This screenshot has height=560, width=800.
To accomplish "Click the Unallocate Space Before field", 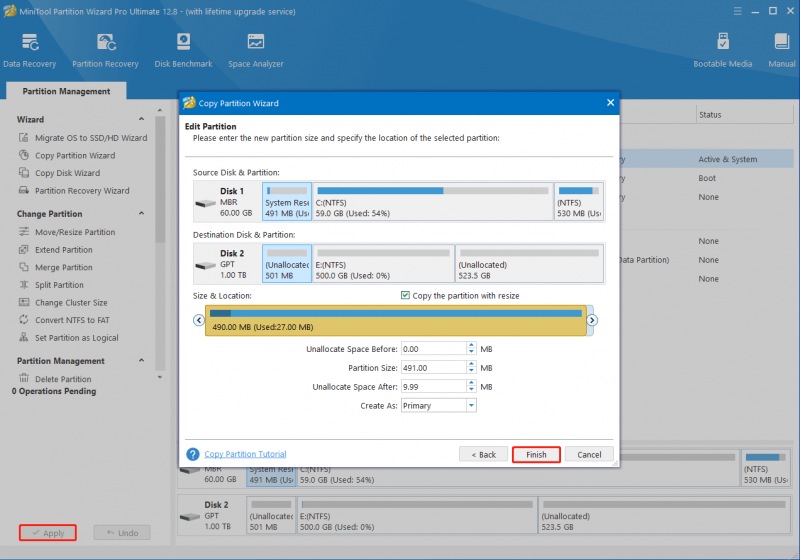I will [434, 349].
